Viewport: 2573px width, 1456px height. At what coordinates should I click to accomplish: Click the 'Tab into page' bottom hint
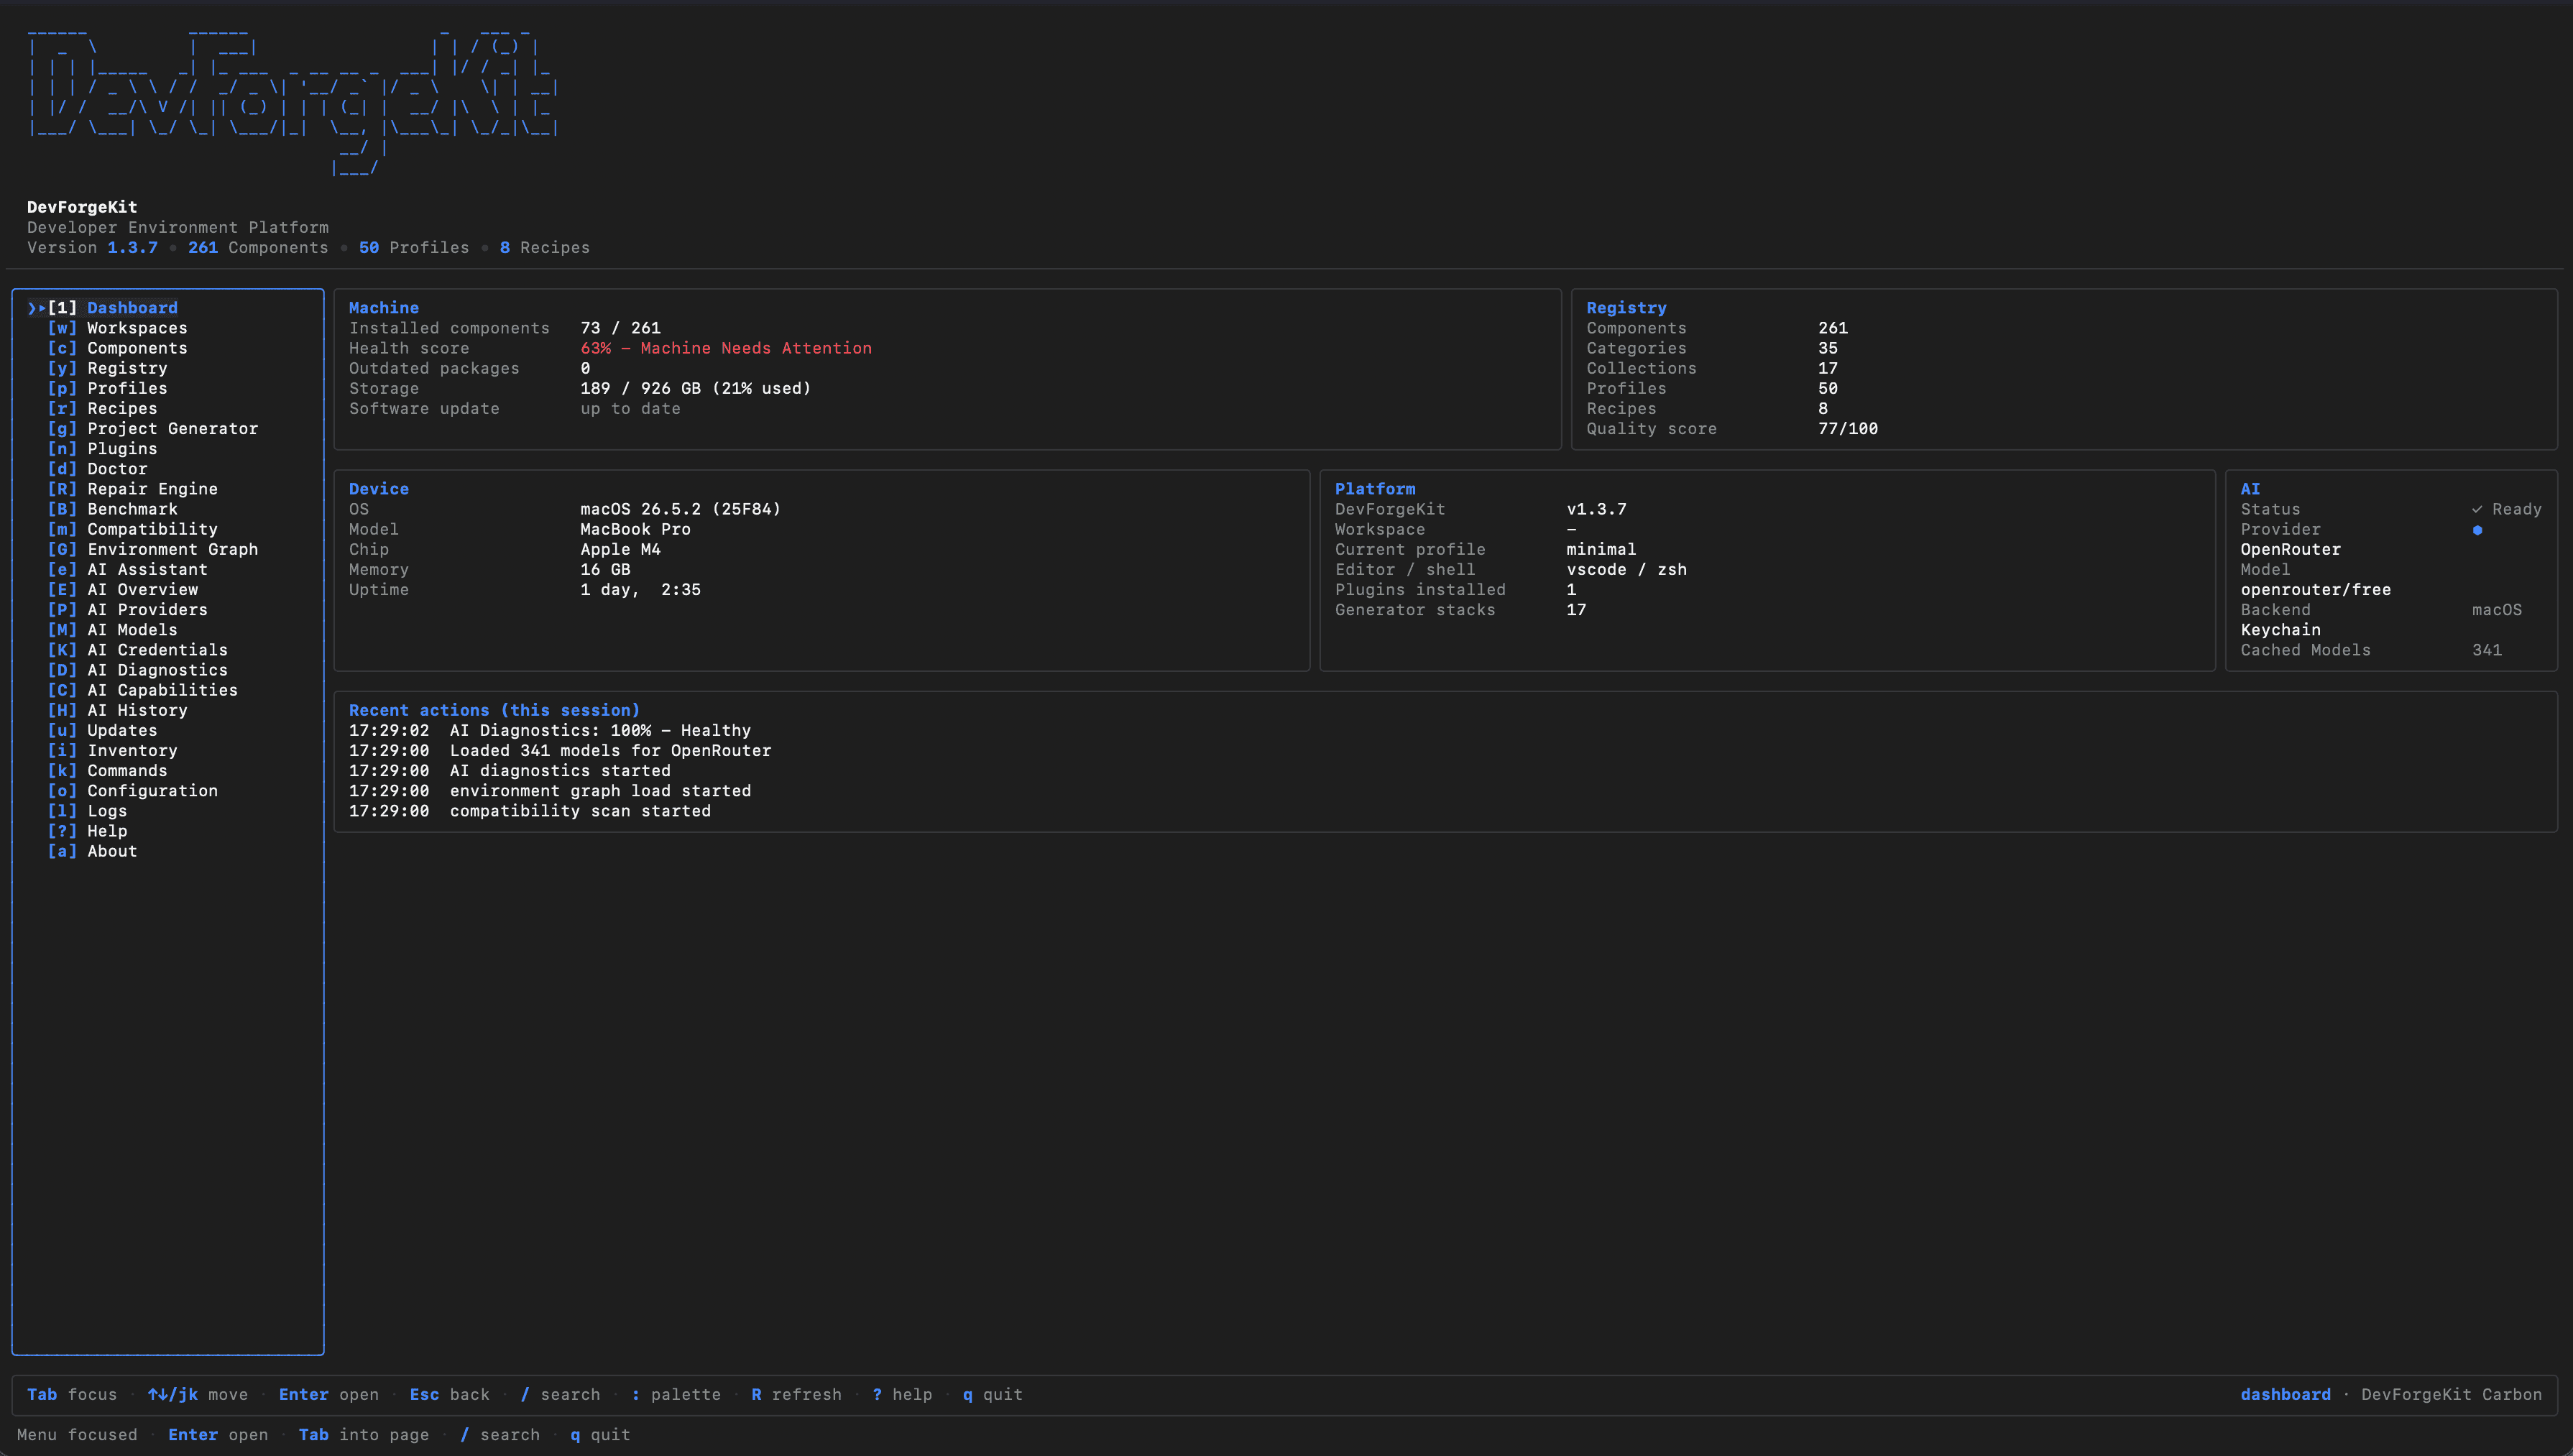click(x=364, y=1434)
